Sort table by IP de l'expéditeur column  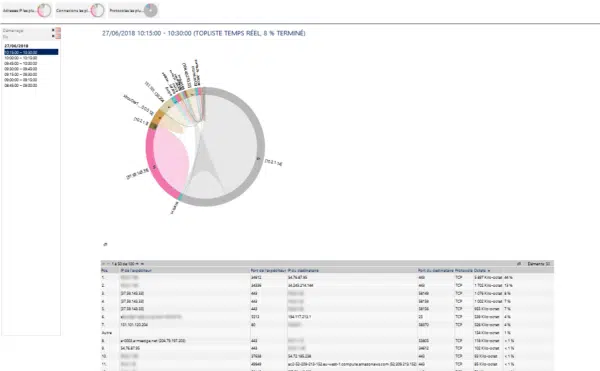pos(136,270)
